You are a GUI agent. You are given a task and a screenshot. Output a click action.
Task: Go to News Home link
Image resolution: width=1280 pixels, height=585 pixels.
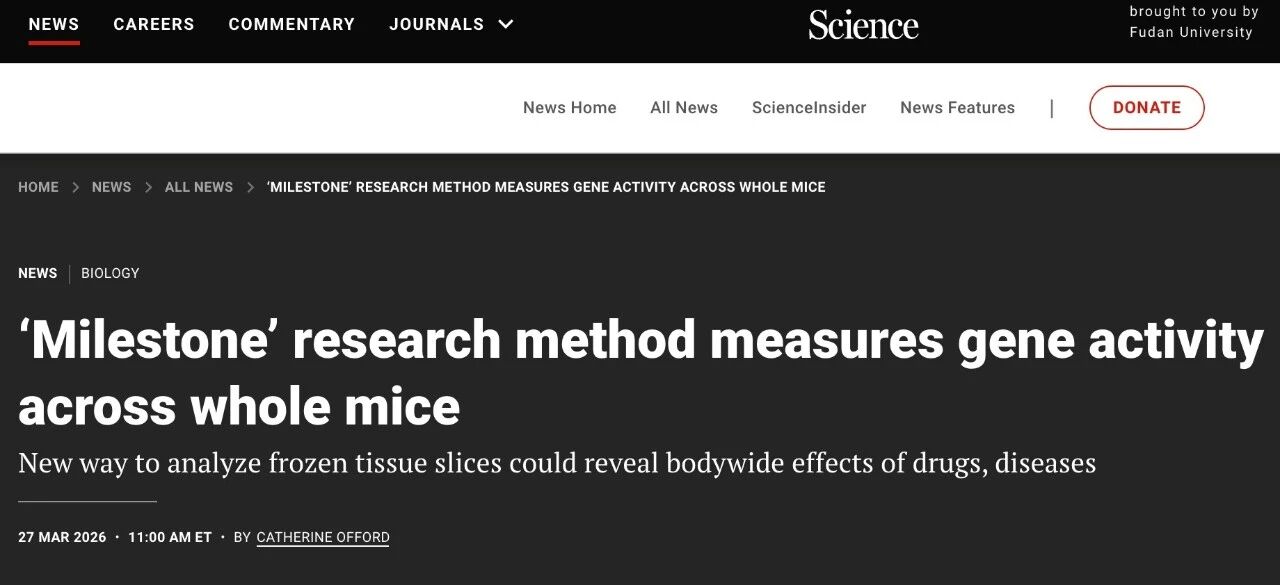[x=569, y=108]
